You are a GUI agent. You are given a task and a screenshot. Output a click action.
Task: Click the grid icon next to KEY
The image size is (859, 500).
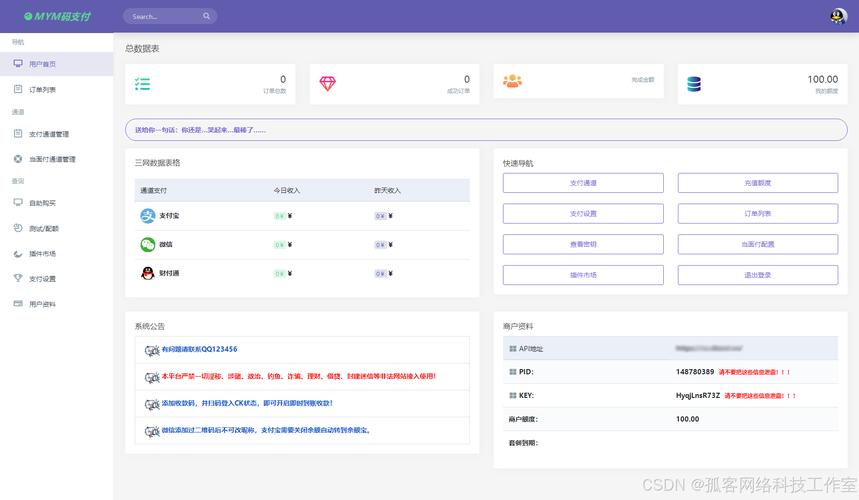[513, 395]
